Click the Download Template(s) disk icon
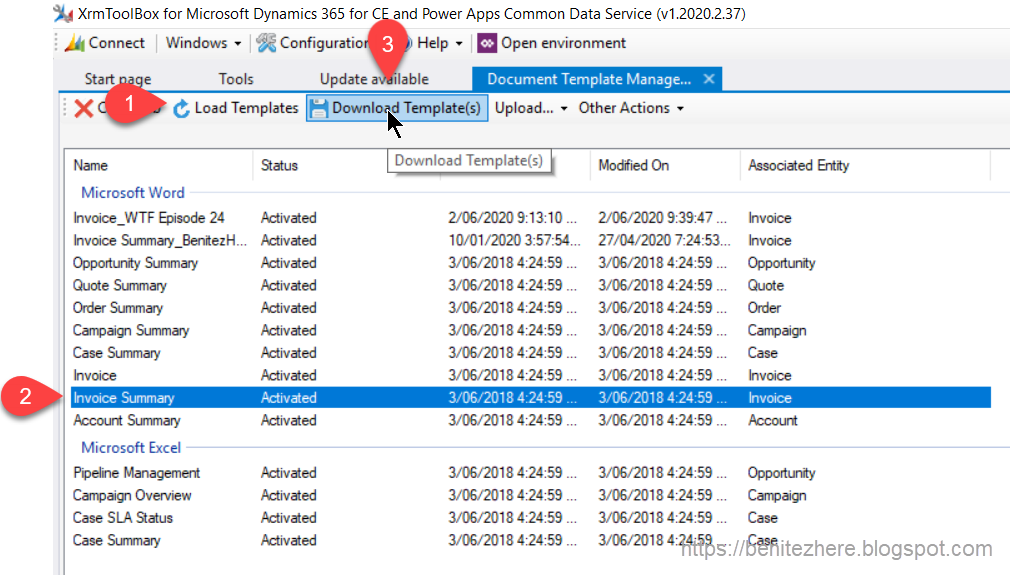Viewport: 1010px width, 575px height. tap(318, 108)
